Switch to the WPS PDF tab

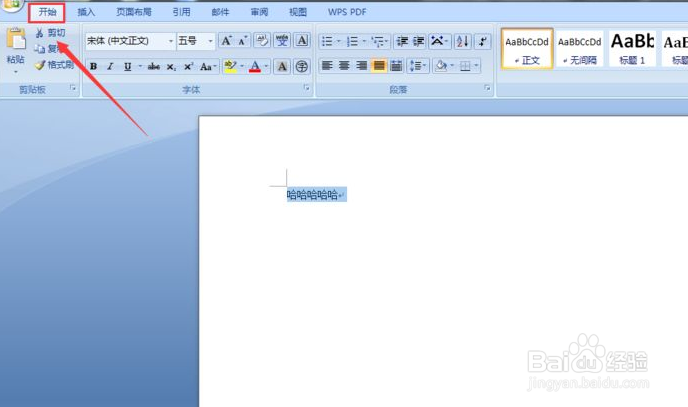[347, 12]
